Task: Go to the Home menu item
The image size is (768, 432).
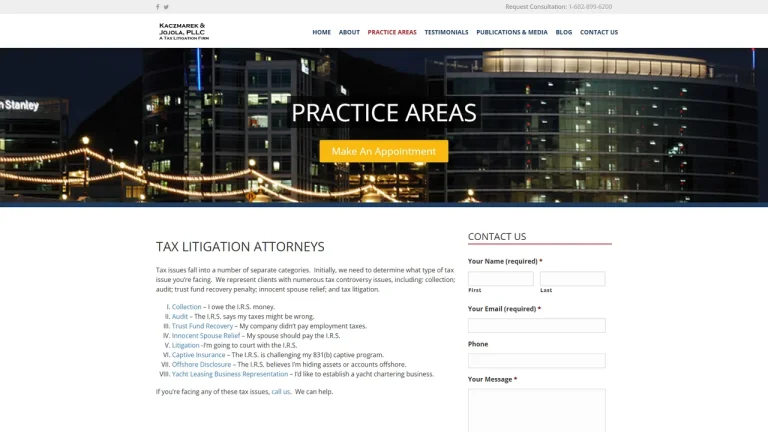Action: point(321,32)
